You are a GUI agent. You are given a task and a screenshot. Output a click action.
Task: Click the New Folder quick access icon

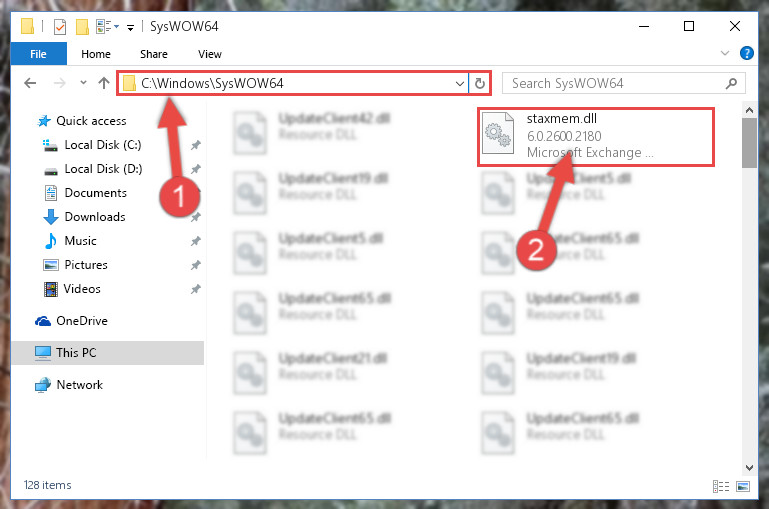(x=82, y=26)
